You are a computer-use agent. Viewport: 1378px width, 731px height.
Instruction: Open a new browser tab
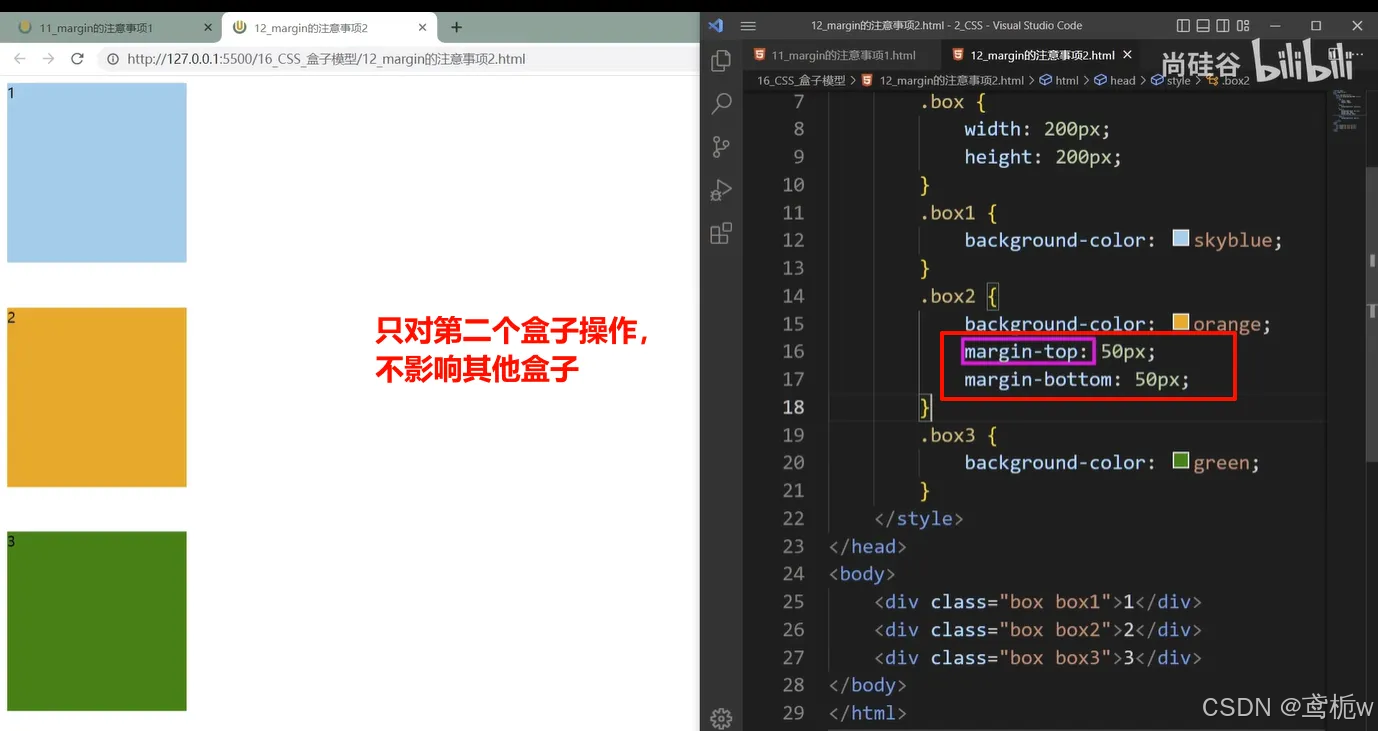(456, 28)
